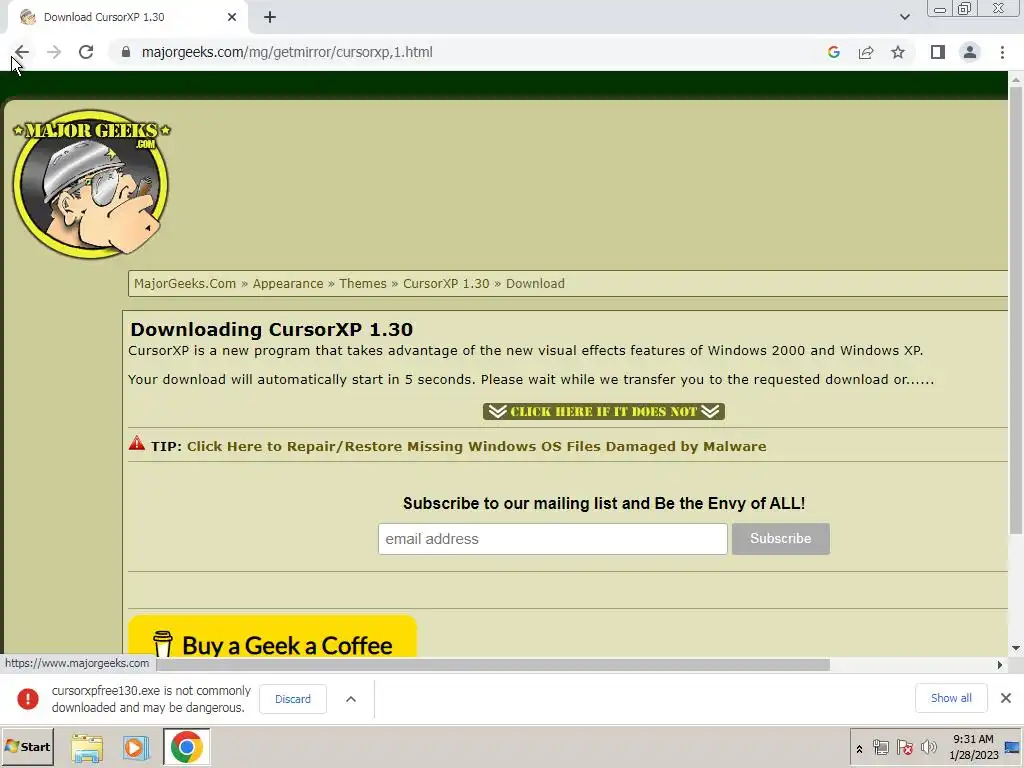Click the padlock site info icon
This screenshot has height=768, width=1024.
[x=126, y=52]
